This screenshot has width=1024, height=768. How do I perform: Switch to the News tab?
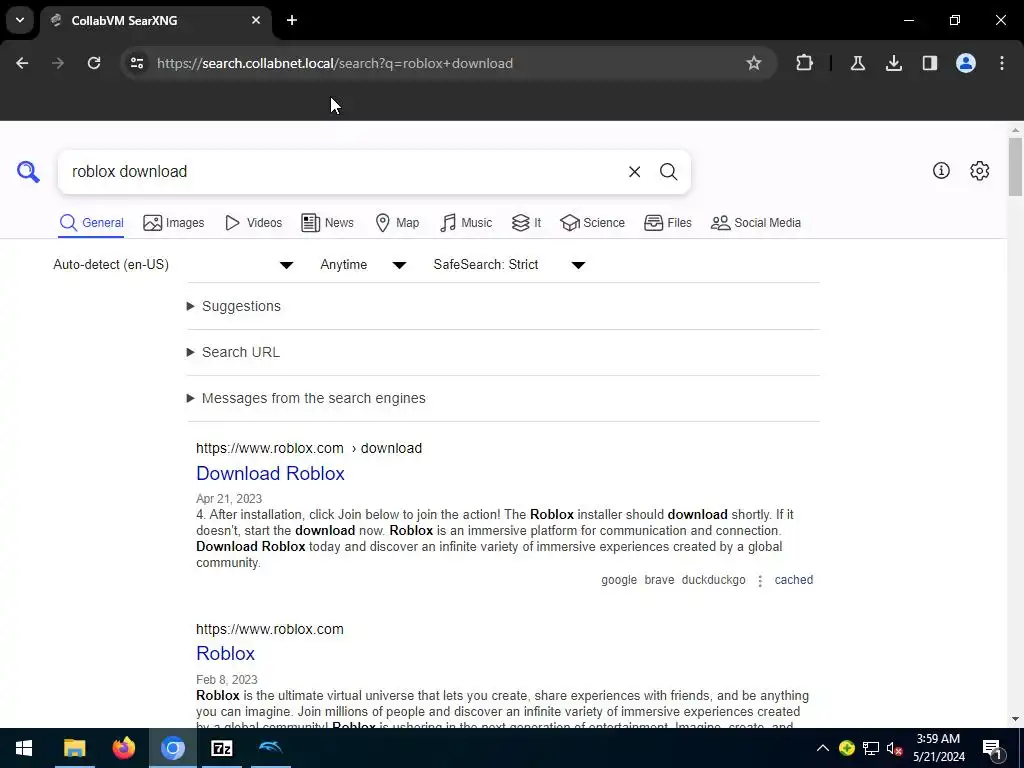pyautogui.click(x=327, y=223)
